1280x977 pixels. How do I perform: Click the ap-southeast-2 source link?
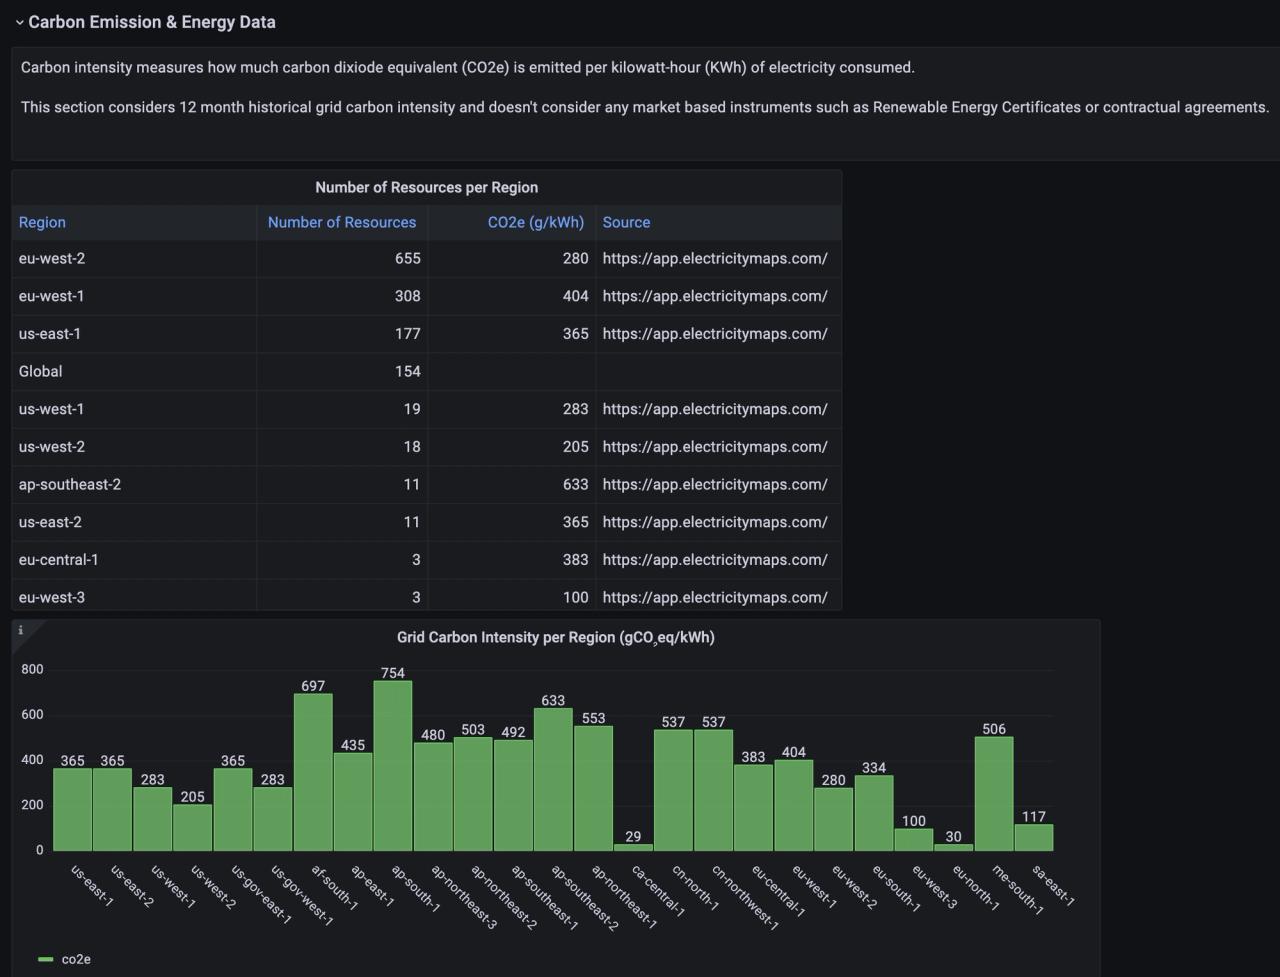[715, 484]
